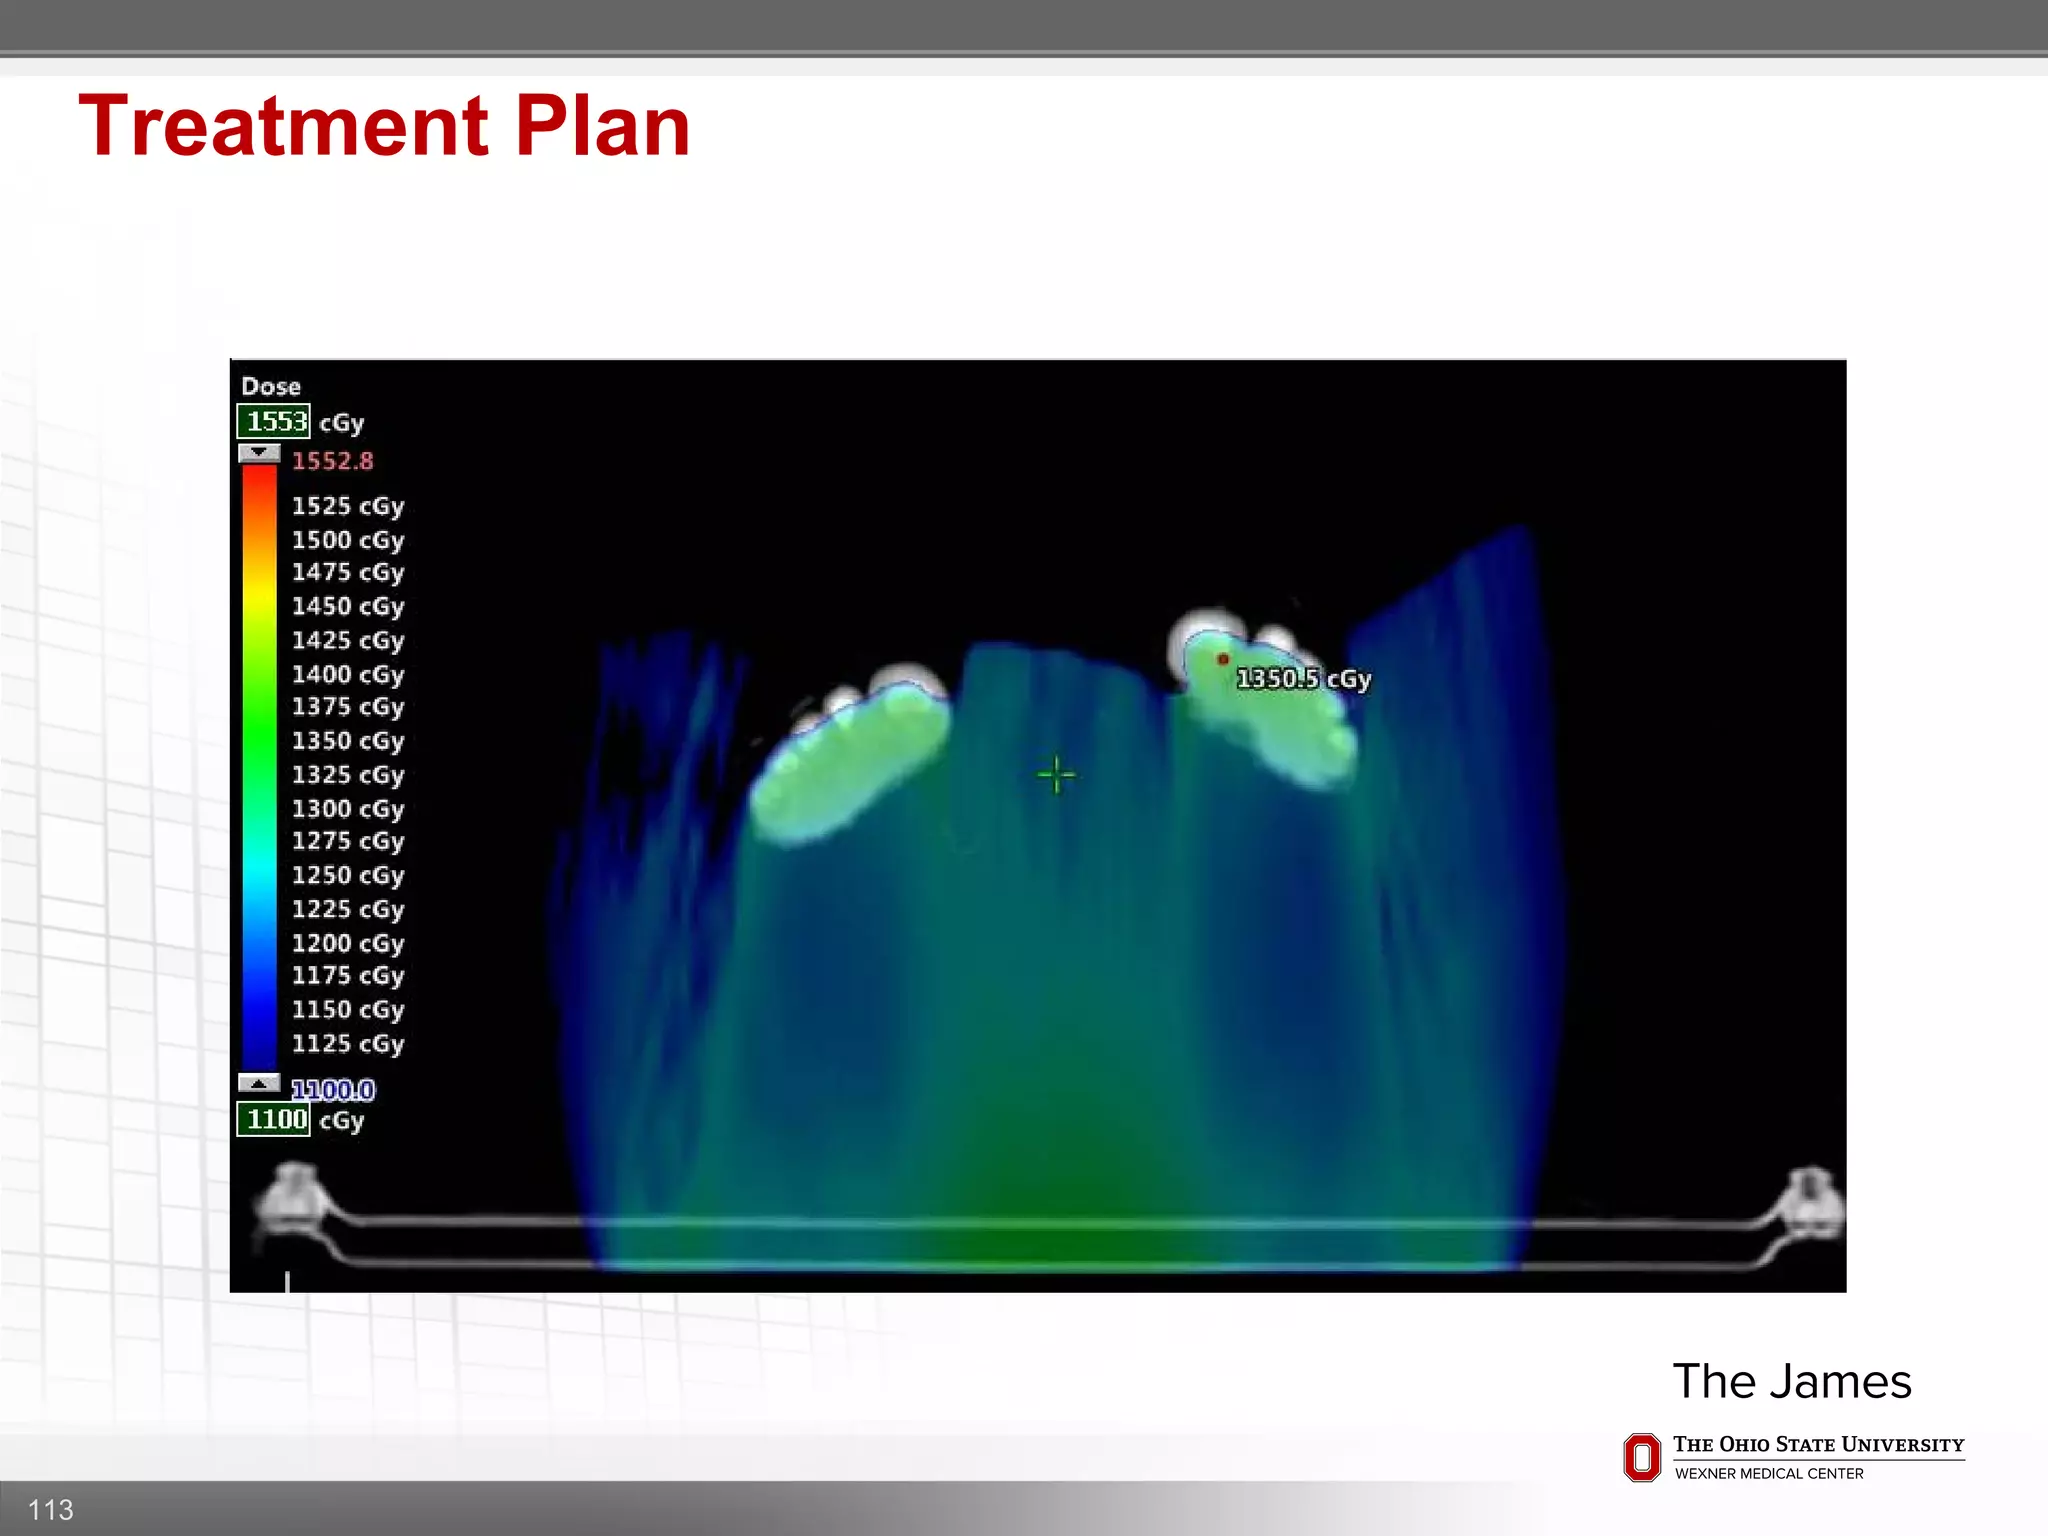Click the lower dose range up-arrow handle
The height and width of the screenshot is (1536, 2048).
(259, 1083)
